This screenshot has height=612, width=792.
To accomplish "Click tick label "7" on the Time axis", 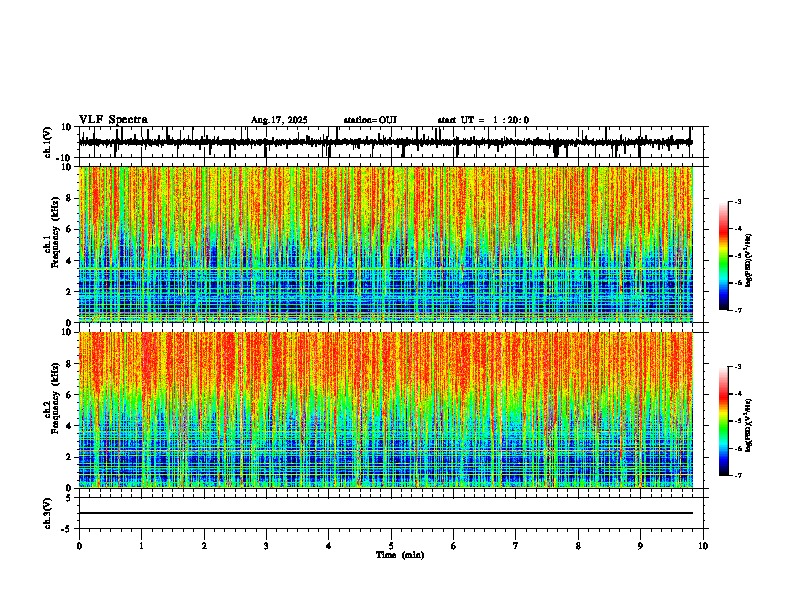I will coord(516,546).
